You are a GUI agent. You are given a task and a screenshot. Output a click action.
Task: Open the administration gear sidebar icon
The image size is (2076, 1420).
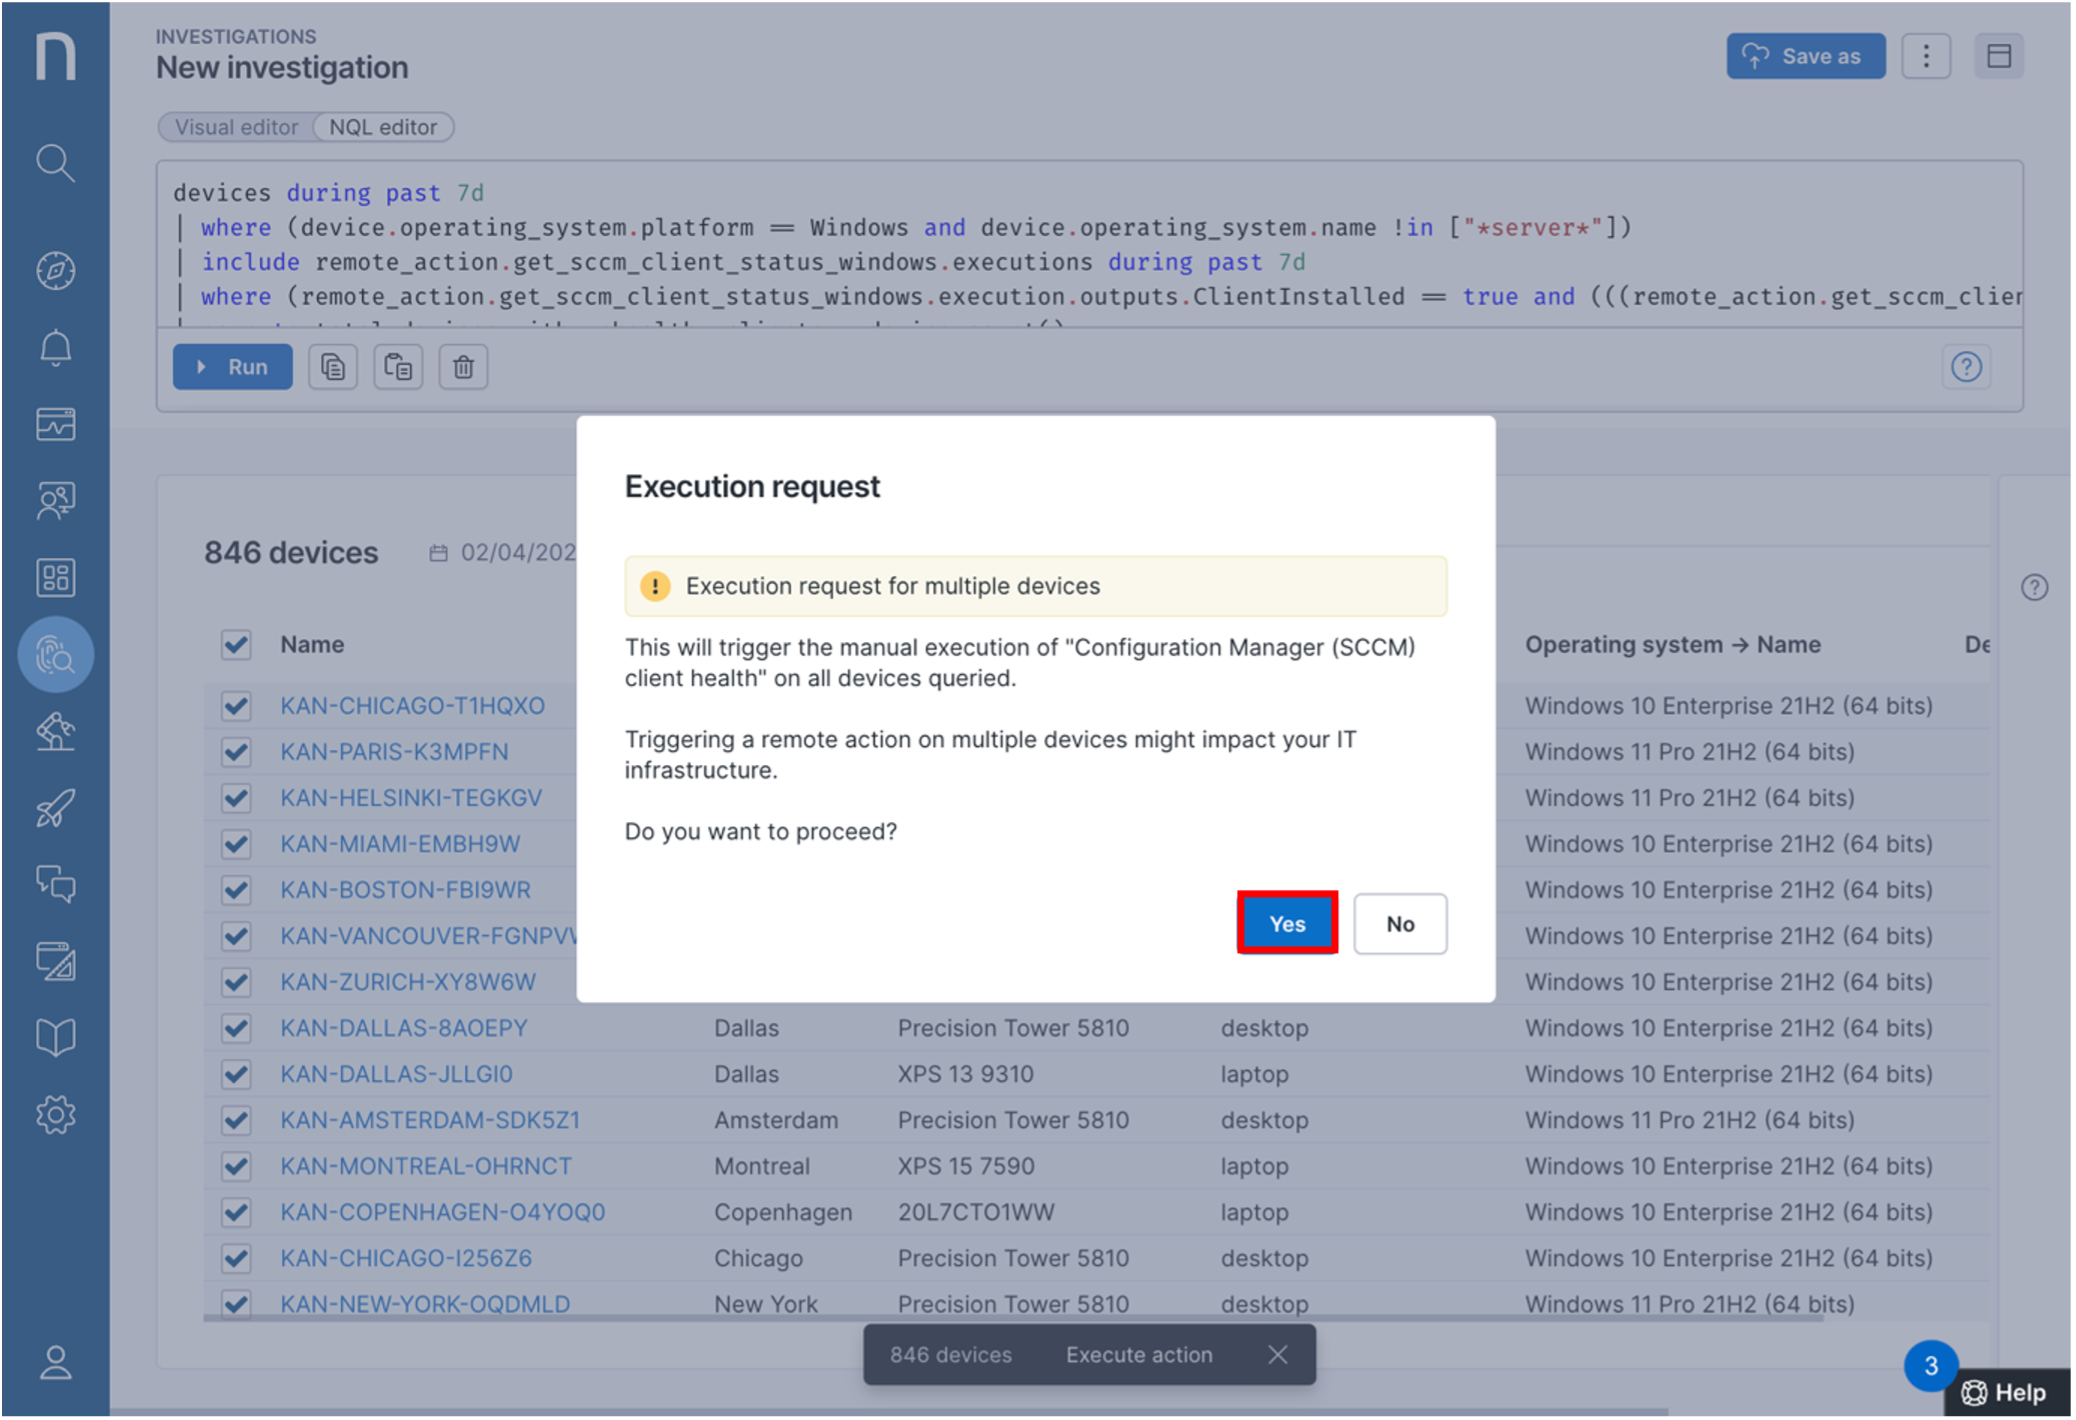(x=55, y=1114)
